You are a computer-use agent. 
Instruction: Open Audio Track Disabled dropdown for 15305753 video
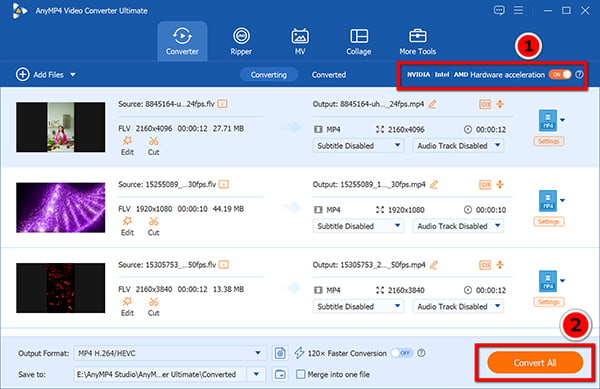coord(458,306)
